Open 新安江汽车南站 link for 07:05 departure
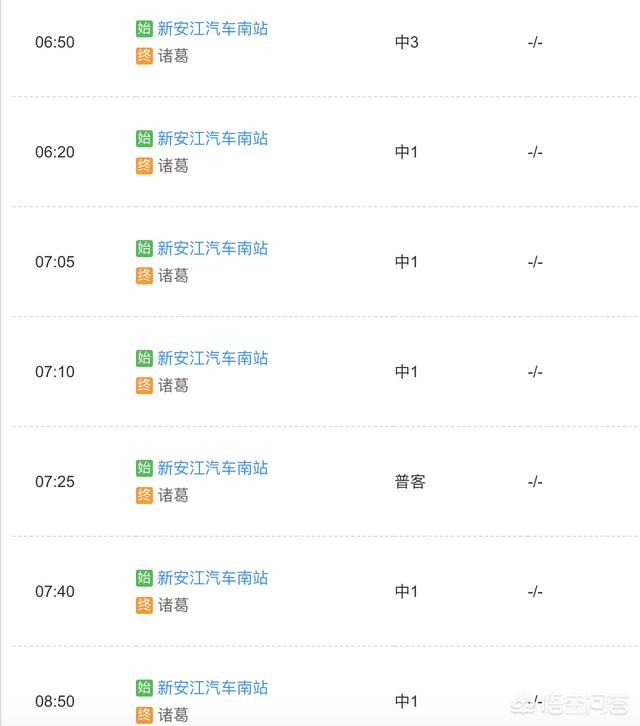Screen dimensions: 640x726 (213, 248)
